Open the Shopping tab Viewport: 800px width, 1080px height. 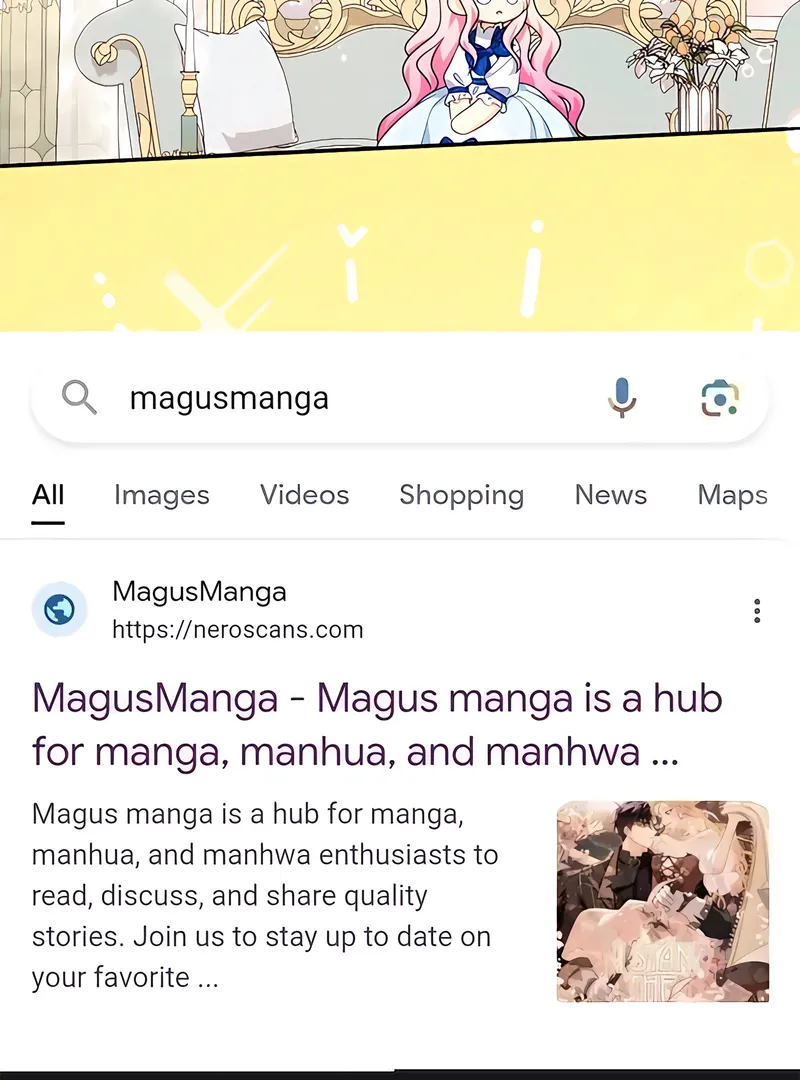pyautogui.click(x=462, y=495)
